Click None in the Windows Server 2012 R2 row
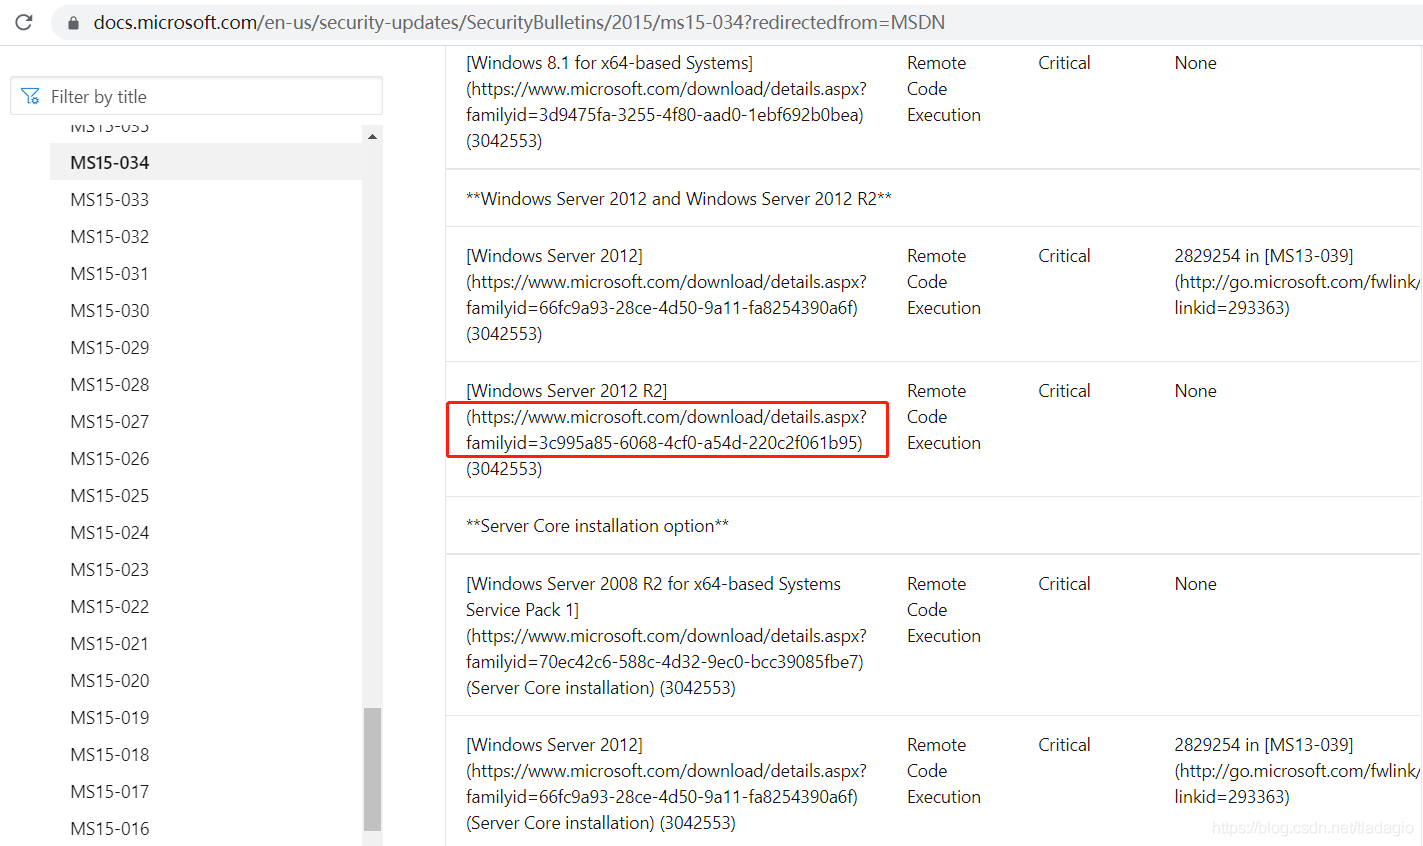 1195,390
